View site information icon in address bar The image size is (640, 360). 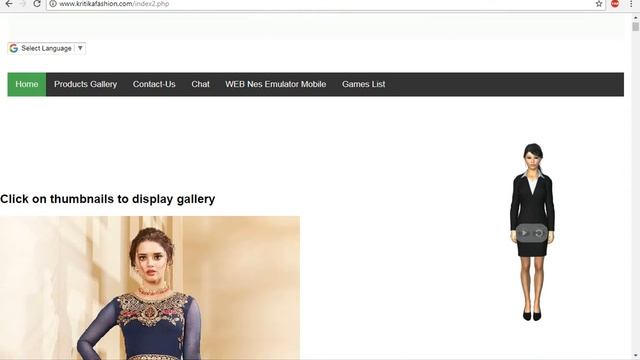pos(53,4)
